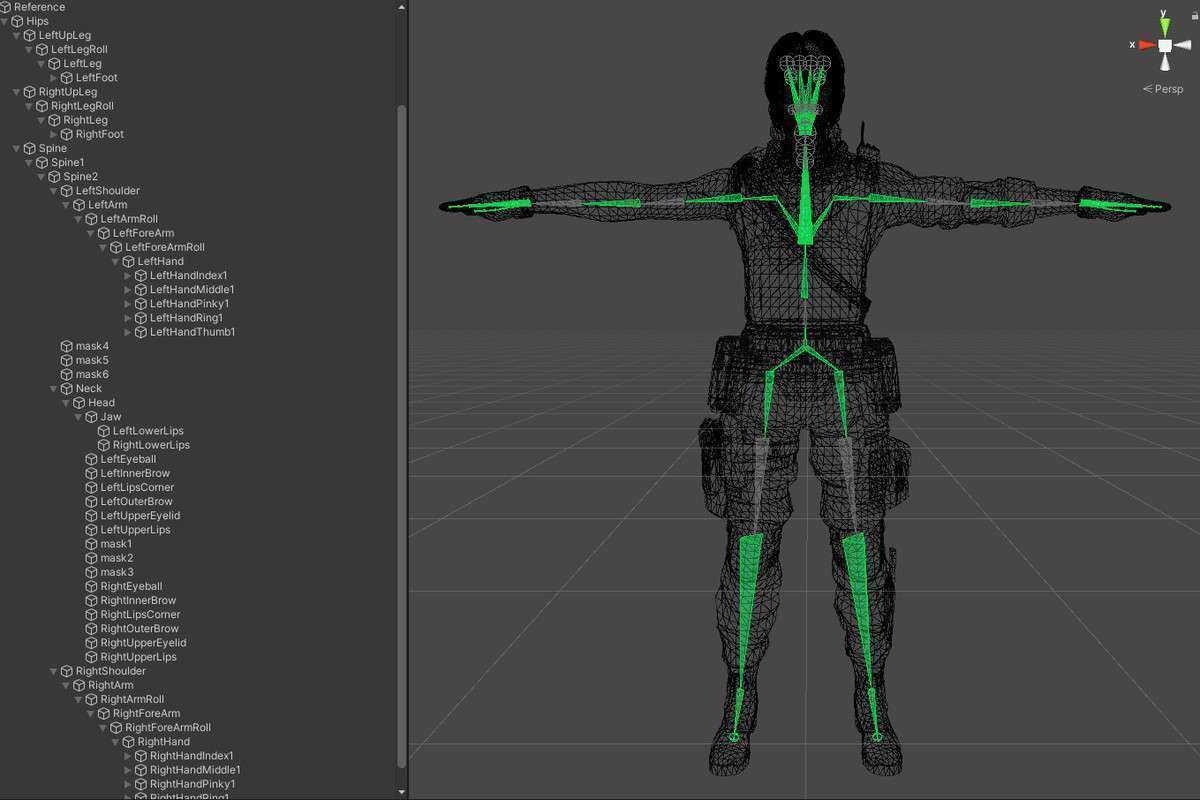
Task: Collapse the Jaw node
Action: (x=79, y=417)
